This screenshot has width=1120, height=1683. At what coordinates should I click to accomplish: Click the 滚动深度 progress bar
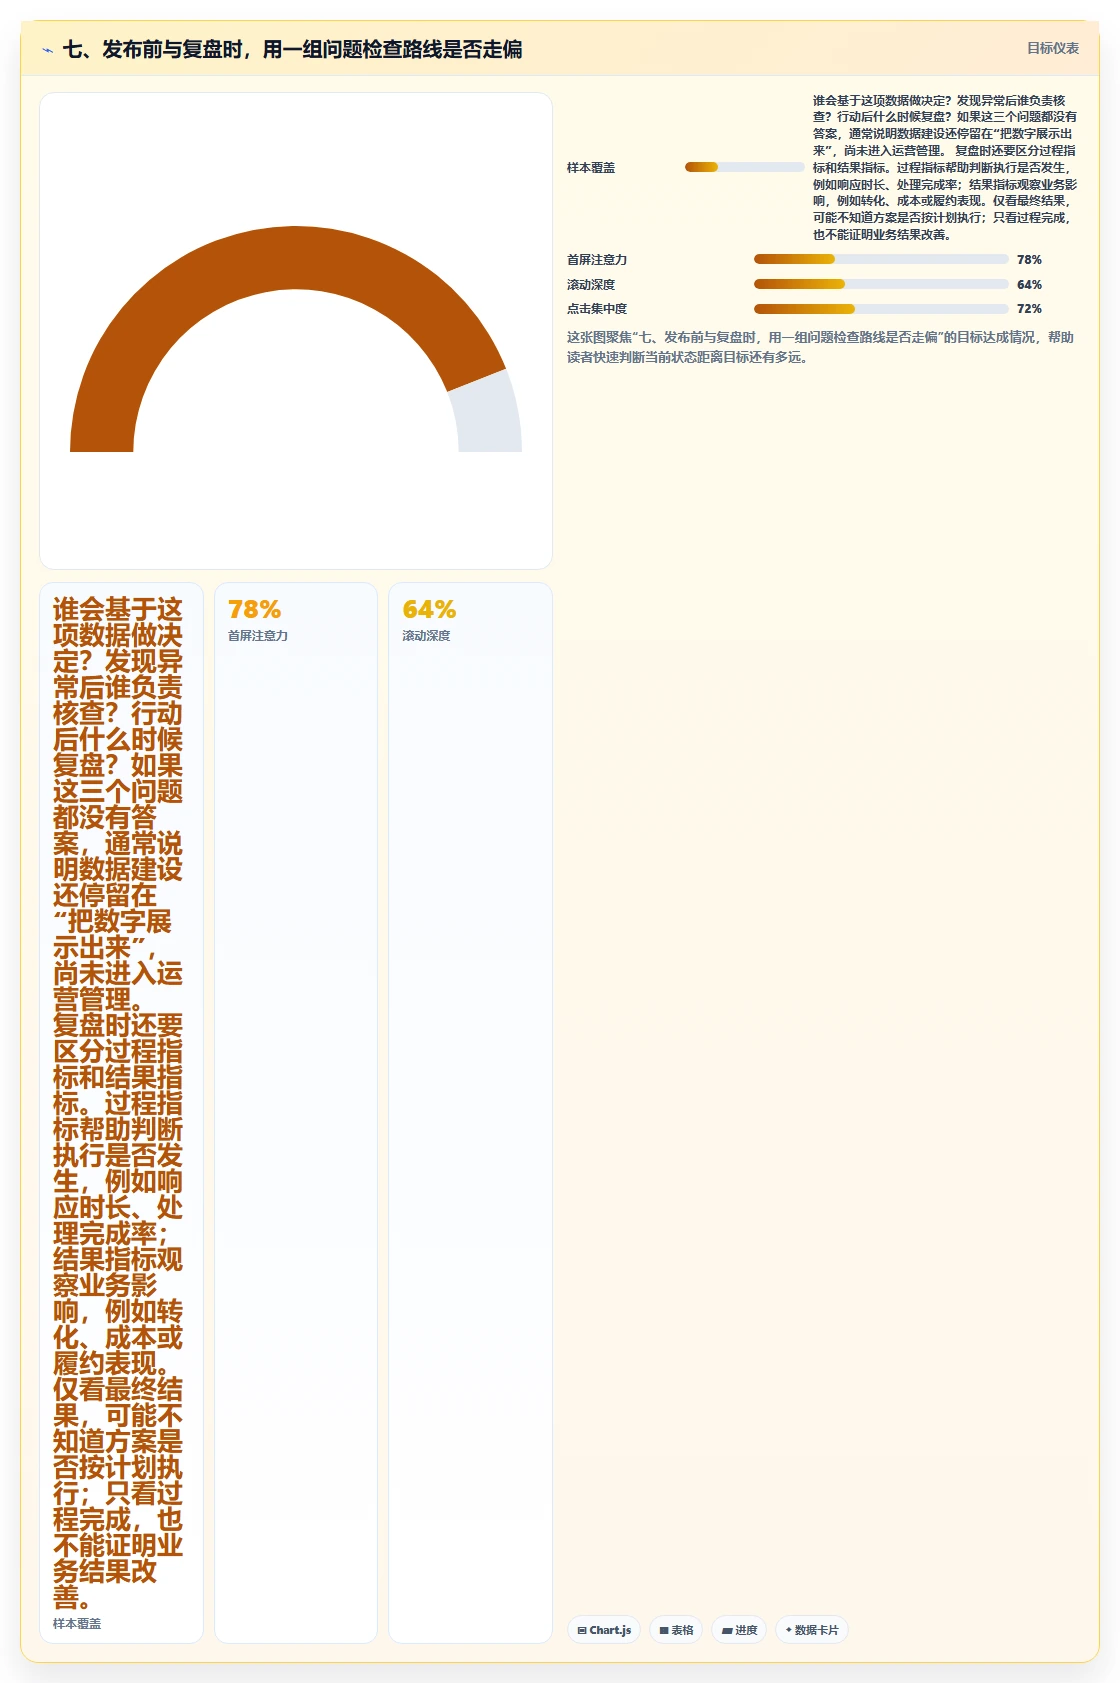point(881,284)
